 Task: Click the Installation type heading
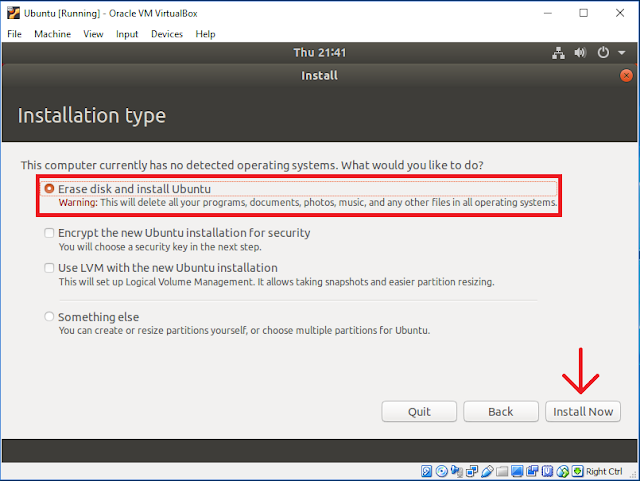(92, 116)
